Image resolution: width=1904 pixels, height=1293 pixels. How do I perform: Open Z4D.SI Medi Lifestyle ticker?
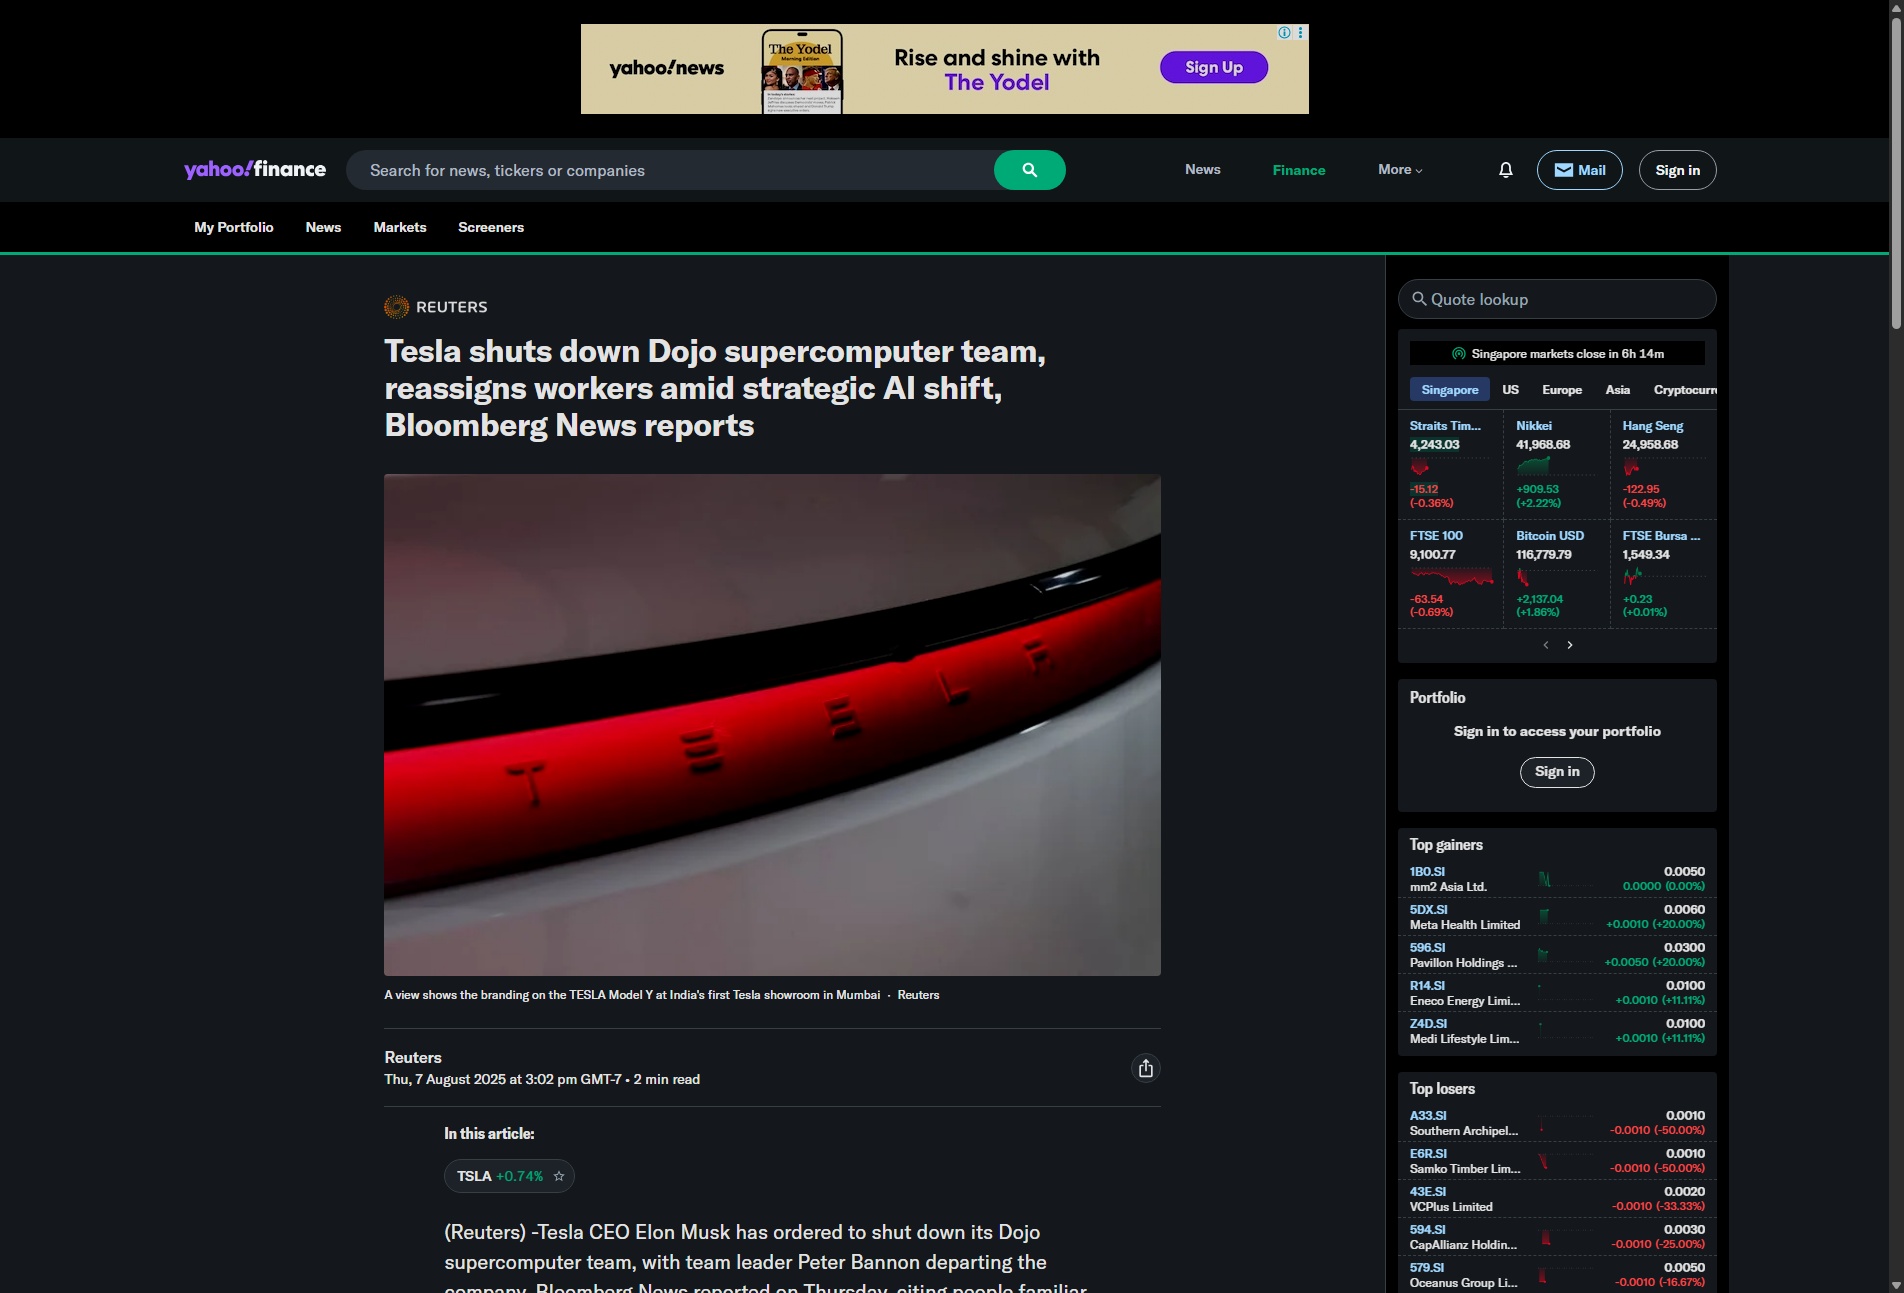1428,1024
